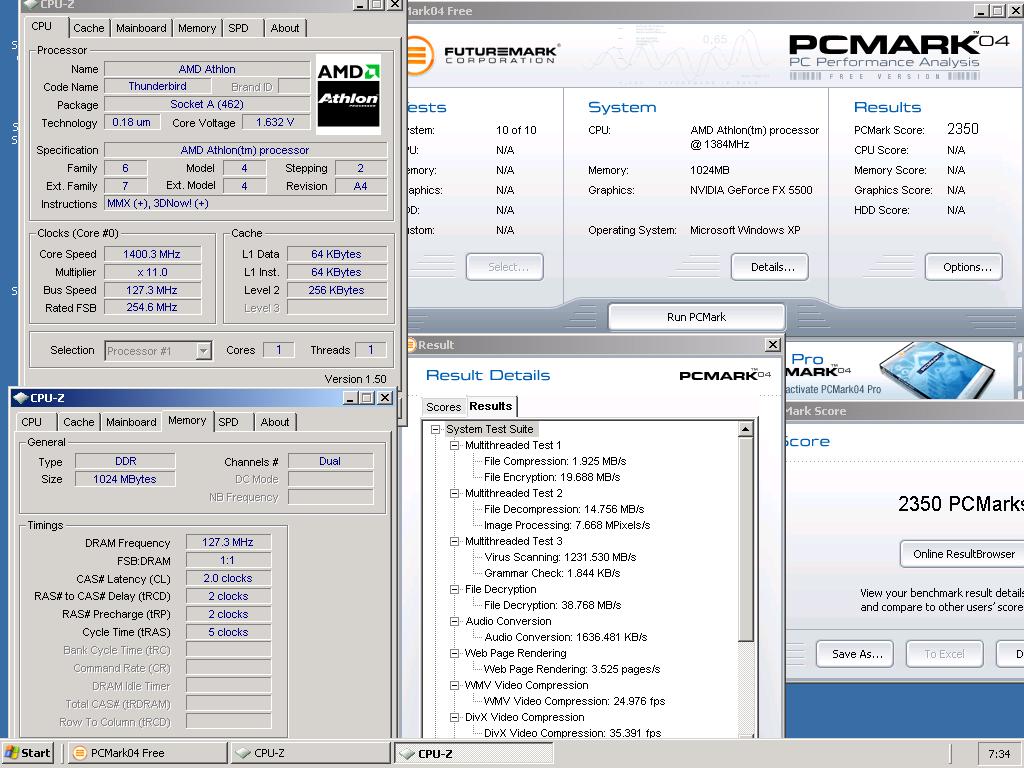Select About tab in lower CPU-Z window

275,422
